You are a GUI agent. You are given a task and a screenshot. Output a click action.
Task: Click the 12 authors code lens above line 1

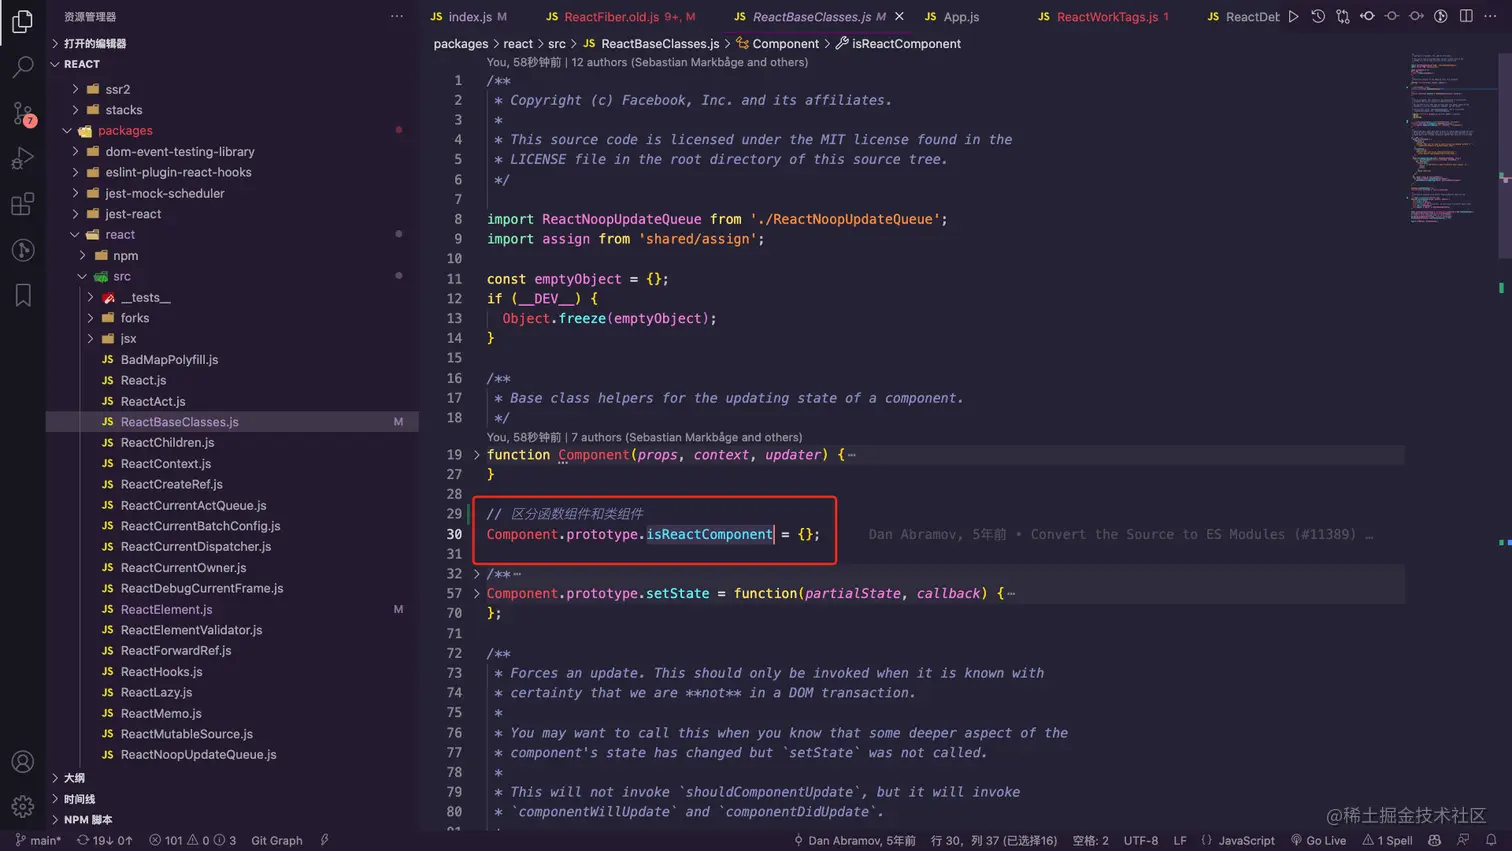point(689,62)
